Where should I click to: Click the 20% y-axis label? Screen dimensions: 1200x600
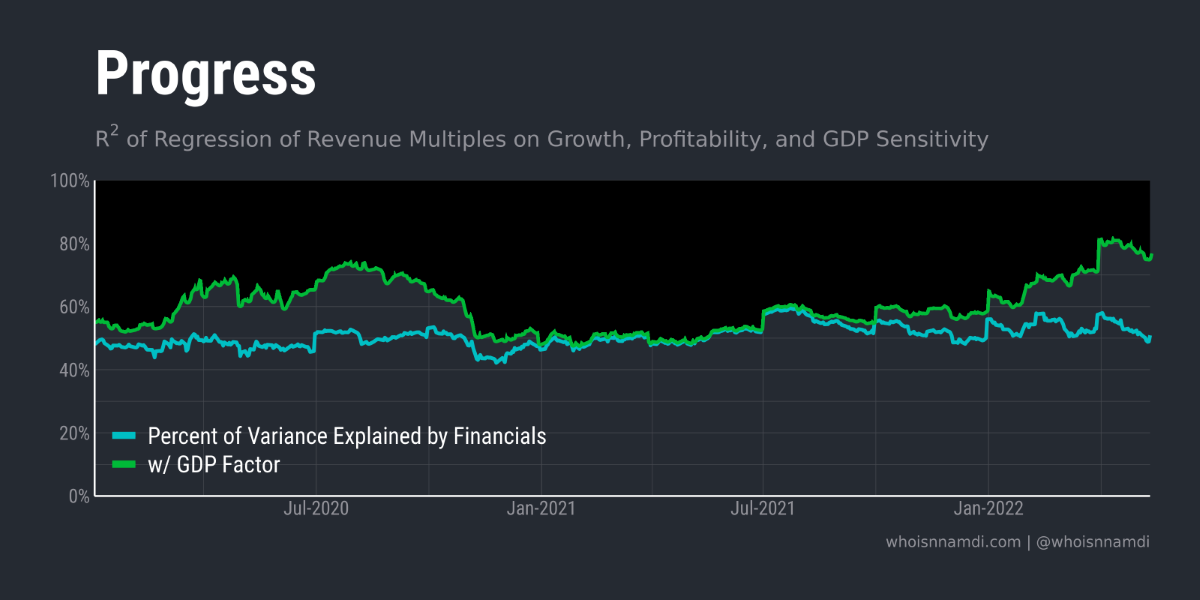[74, 433]
